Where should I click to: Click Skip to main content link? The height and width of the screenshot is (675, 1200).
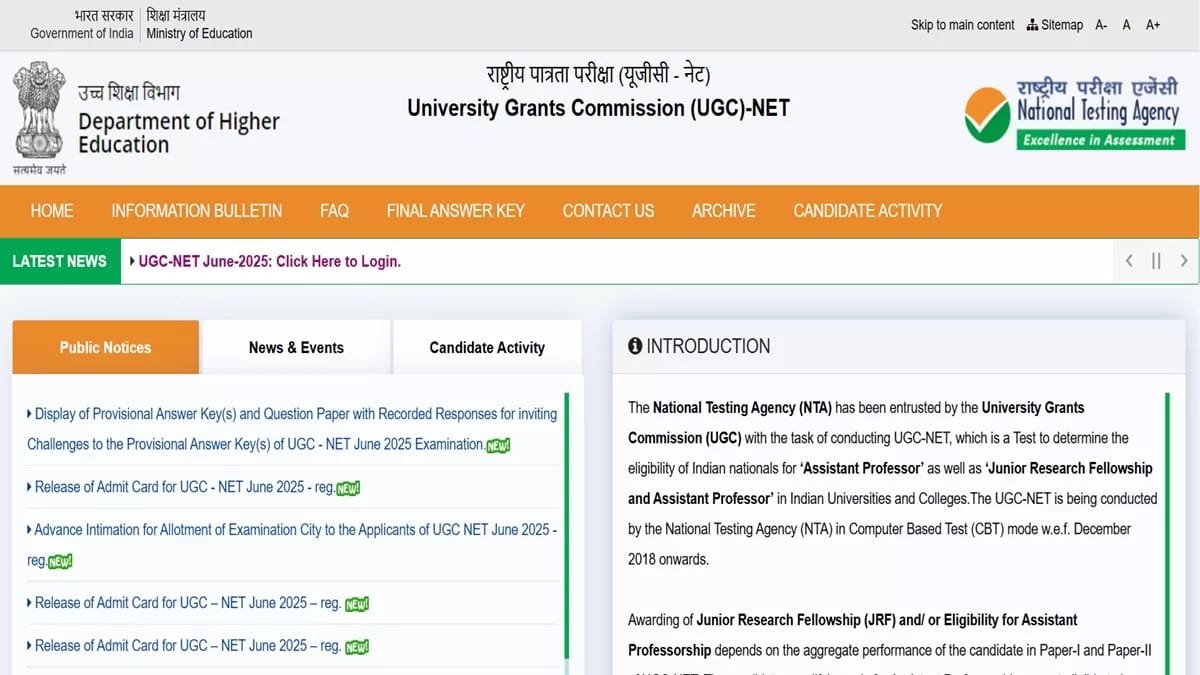click(x=962, y=25)
